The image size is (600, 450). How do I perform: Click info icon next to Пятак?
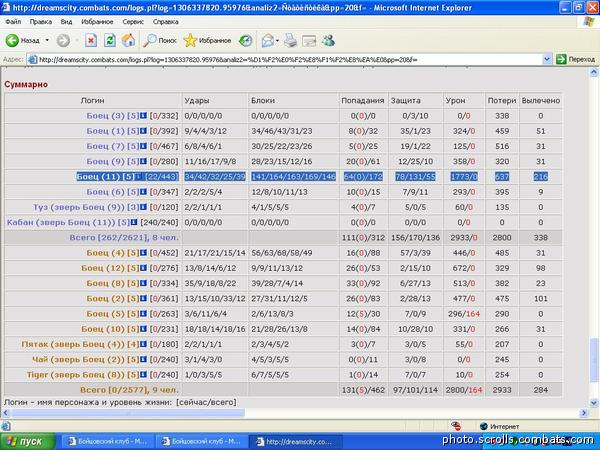tap(143, 344)
